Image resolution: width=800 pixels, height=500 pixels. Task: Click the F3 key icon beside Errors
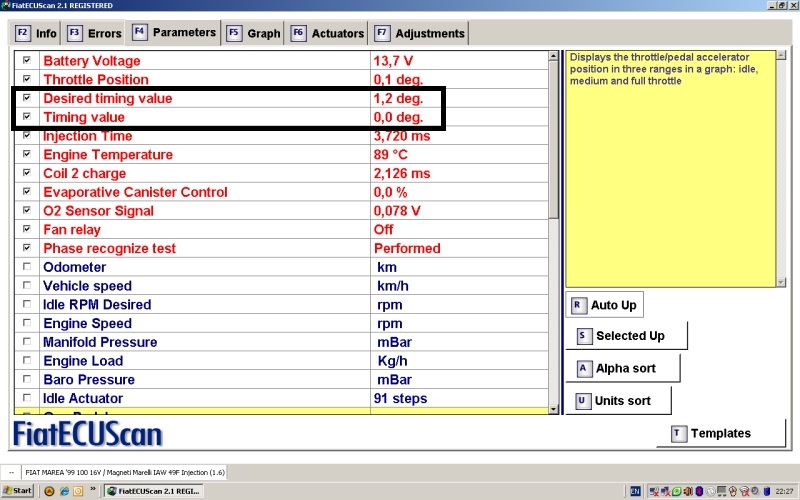[74, 33]
